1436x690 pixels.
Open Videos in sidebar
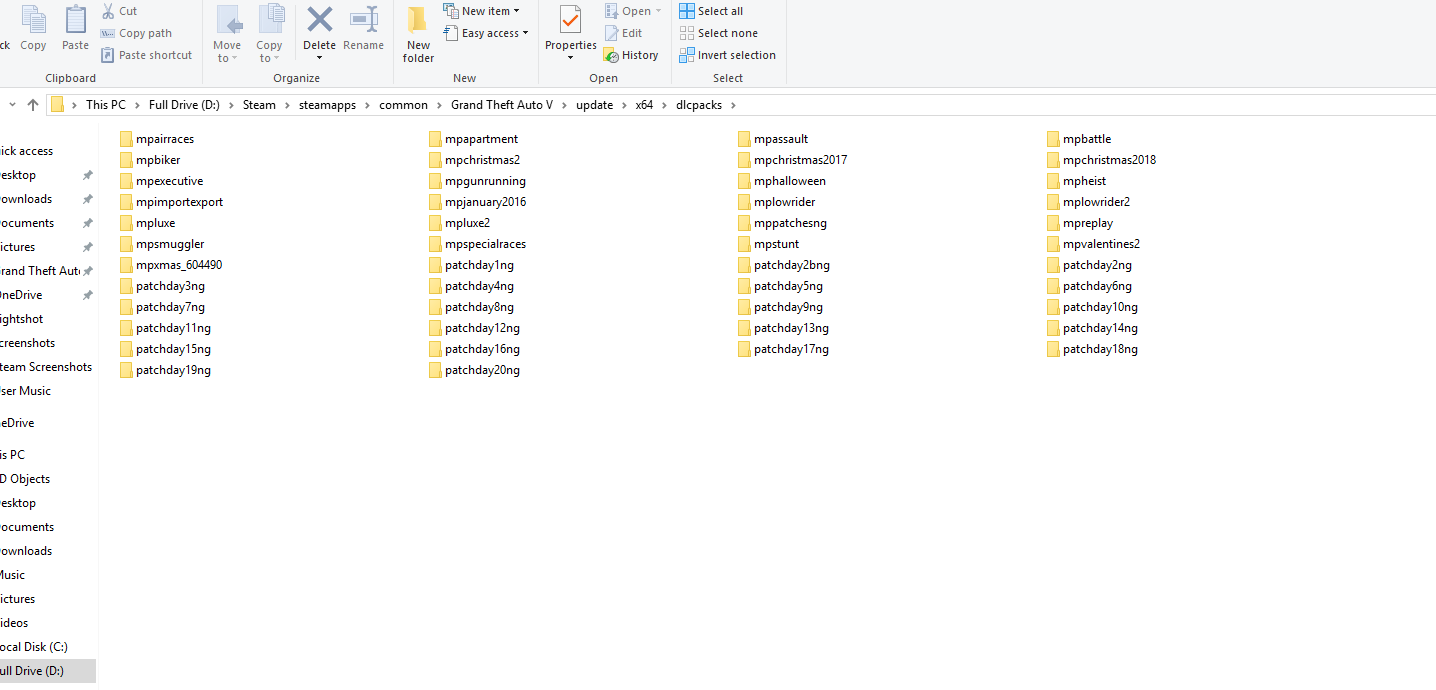[15, 623]
